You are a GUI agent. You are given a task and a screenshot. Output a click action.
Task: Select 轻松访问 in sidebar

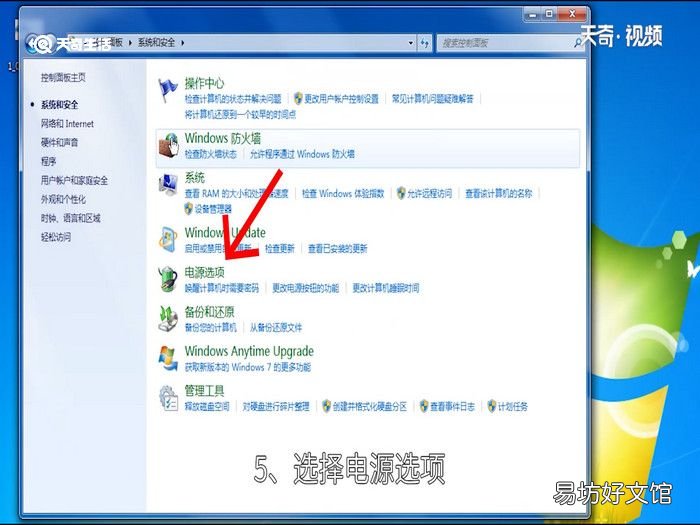(x=56, y=237)
